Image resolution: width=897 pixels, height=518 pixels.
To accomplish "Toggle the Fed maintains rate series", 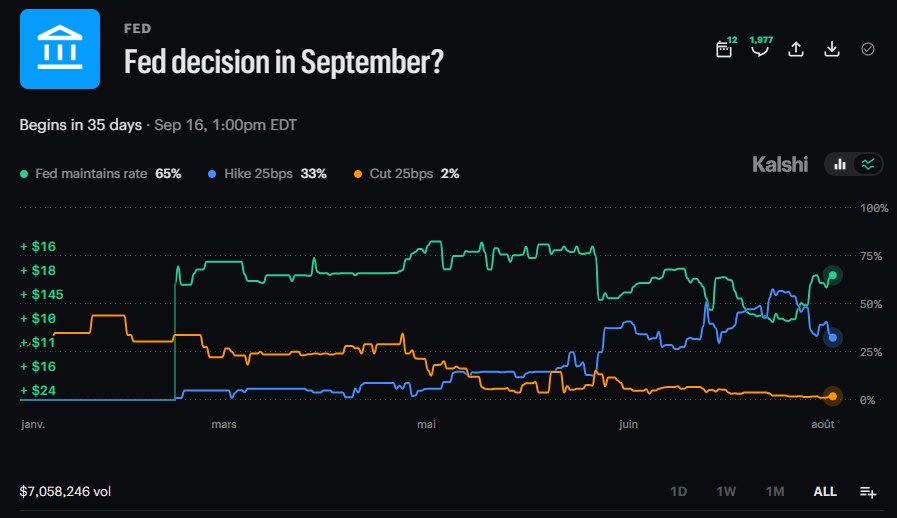I will click(x=101, y=173).
